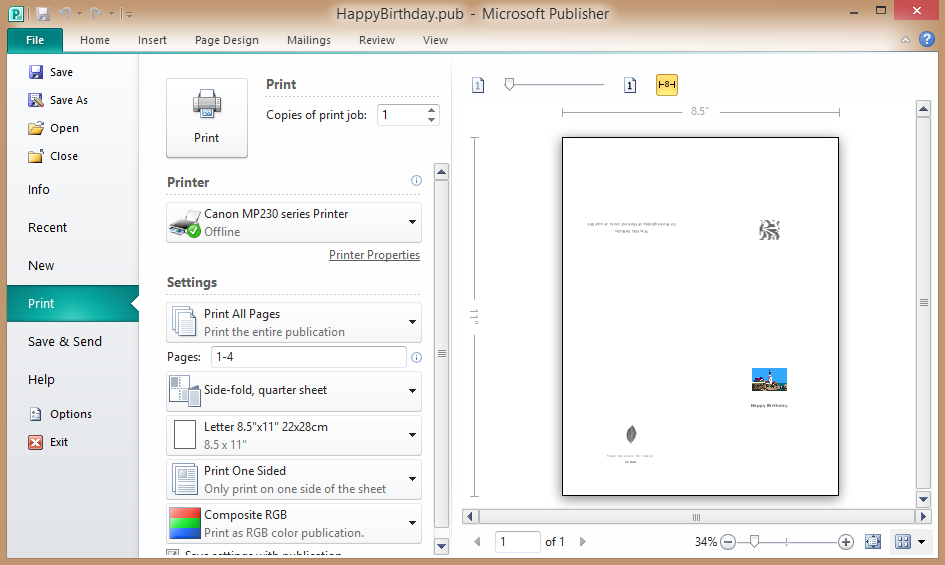This screenshot has width=945, height=565.
Task: Select Close in the backstage menu
Action: tap(53, 156)
